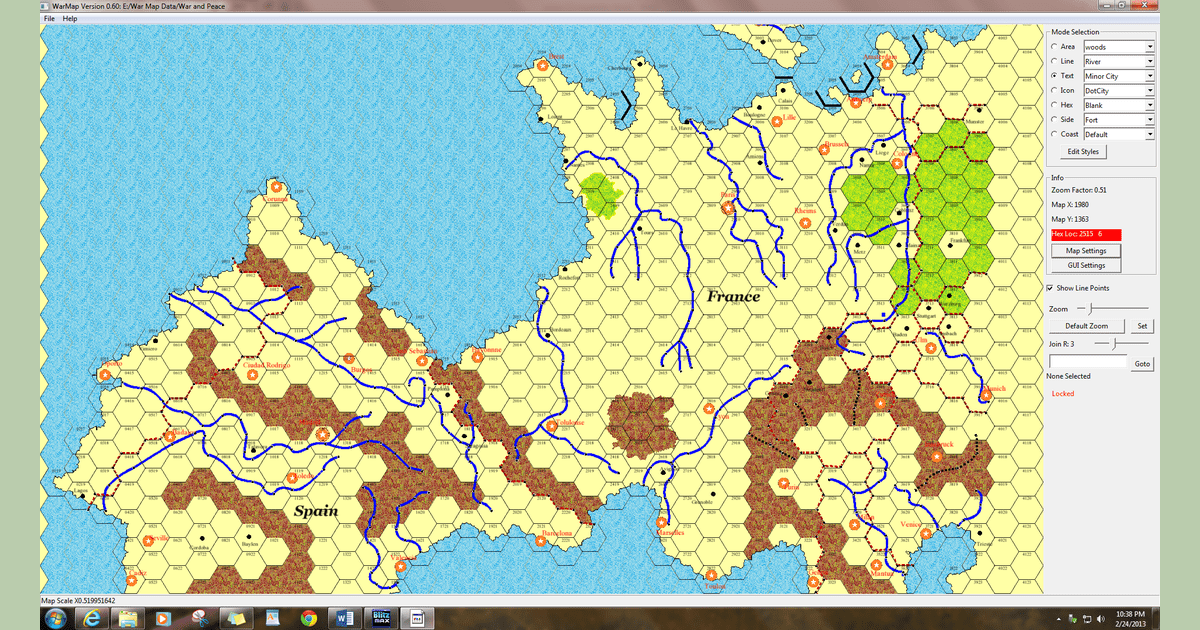Open Windows Explorer folder in taskbar
This screenshot has width=1200, height=630.
(x=129, y=618)
